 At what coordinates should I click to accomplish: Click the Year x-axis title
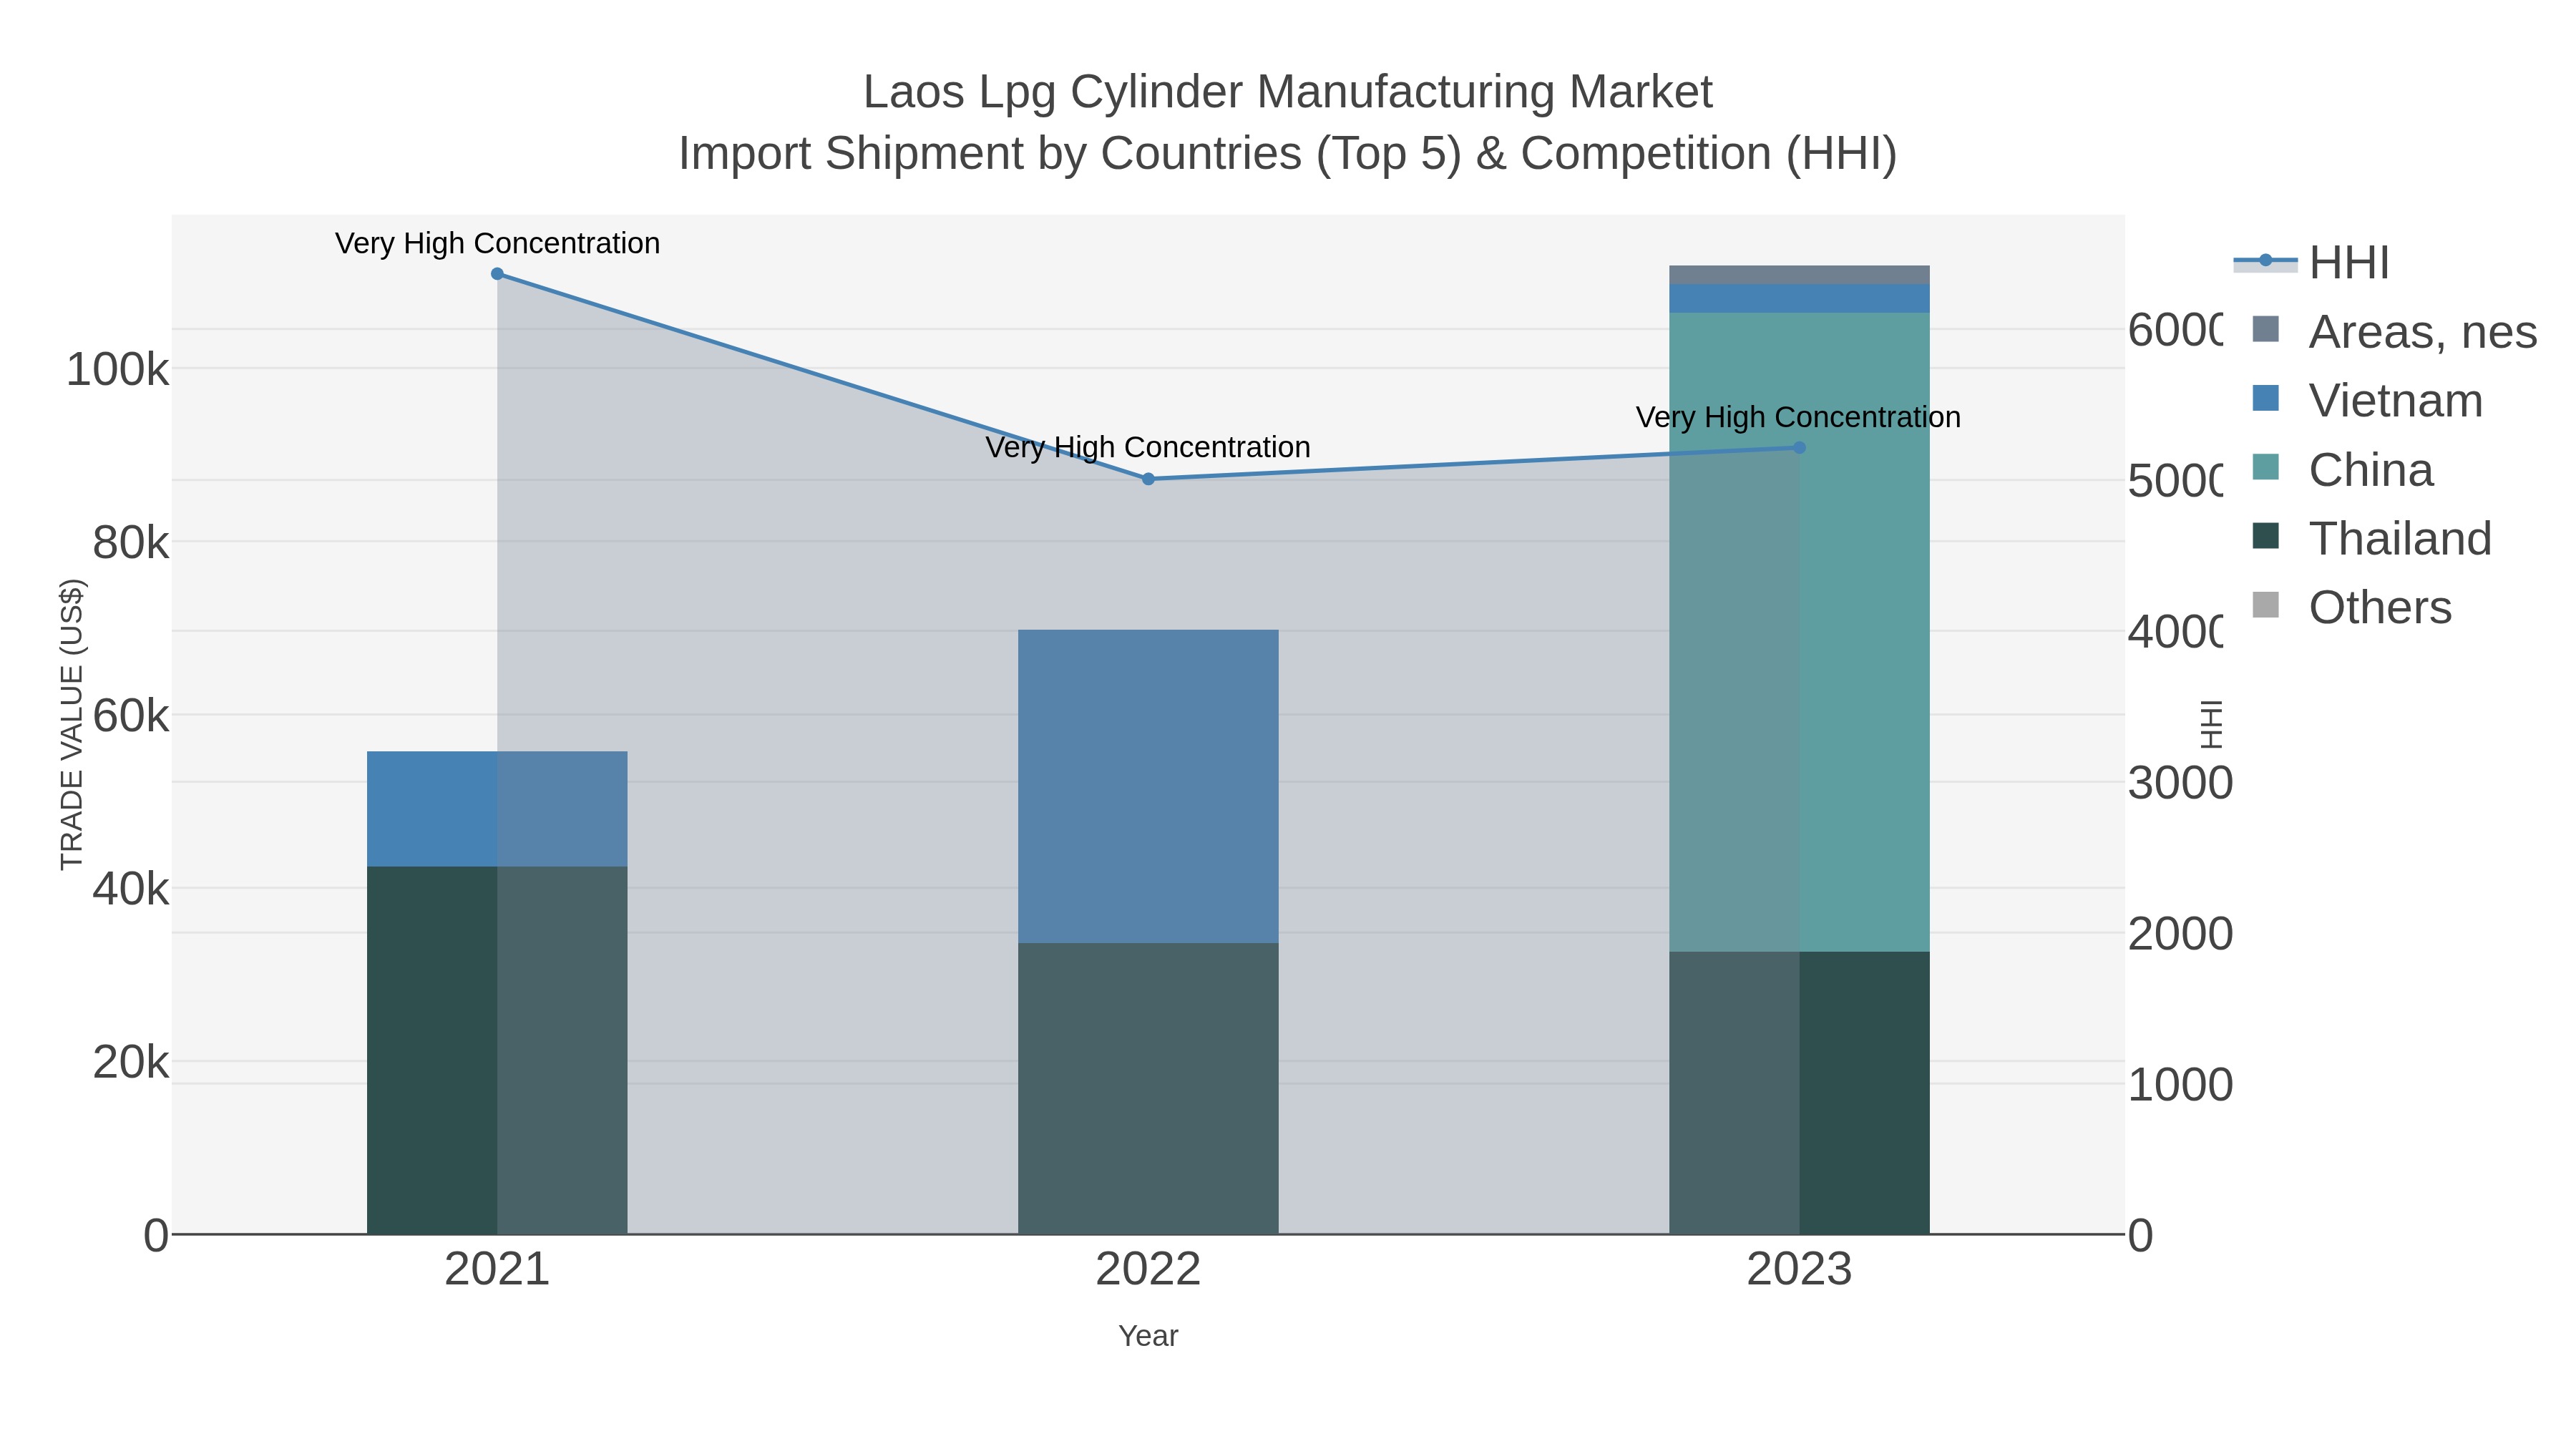[x=1148, y=1336]
